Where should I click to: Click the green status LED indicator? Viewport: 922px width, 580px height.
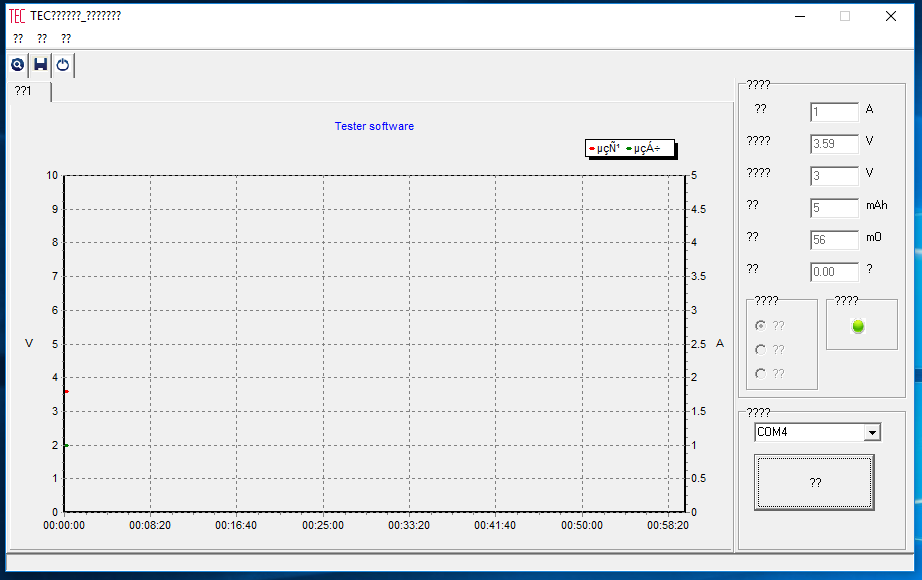tap(858, 326)
